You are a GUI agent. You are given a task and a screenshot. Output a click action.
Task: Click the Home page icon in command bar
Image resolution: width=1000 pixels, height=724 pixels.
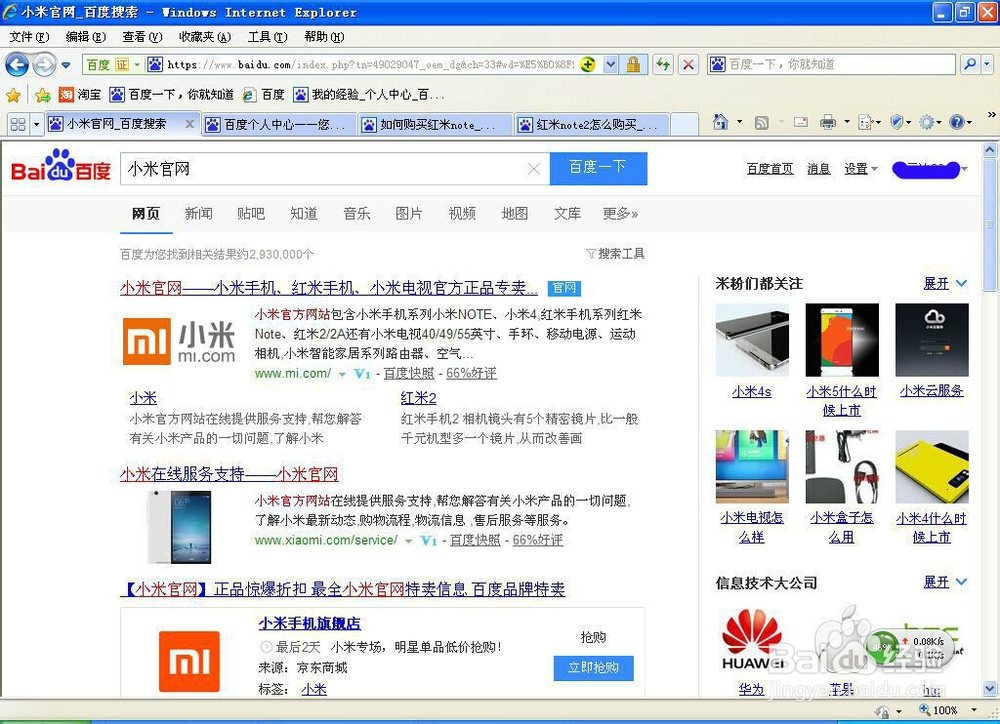click(x=721, y=122)
